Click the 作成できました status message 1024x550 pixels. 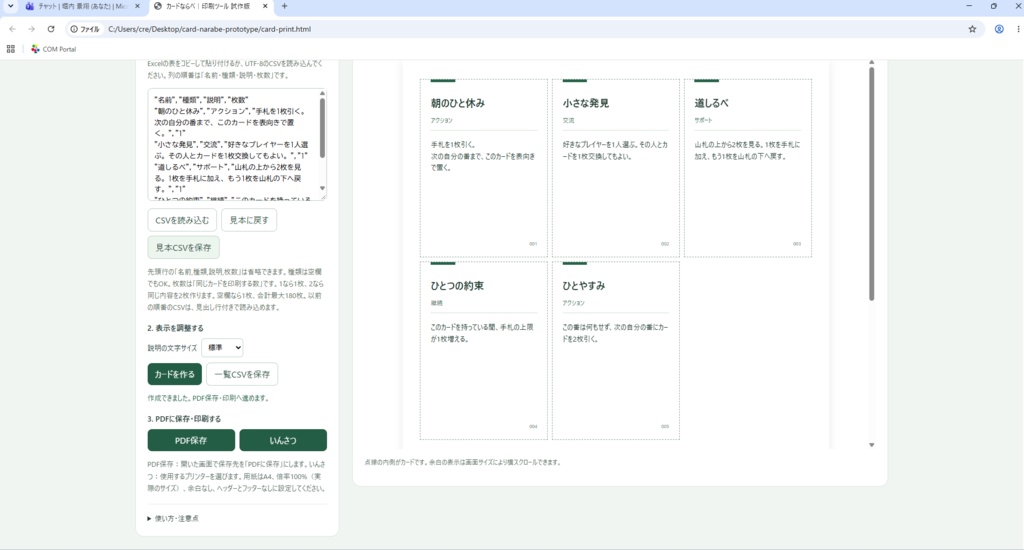208,398
